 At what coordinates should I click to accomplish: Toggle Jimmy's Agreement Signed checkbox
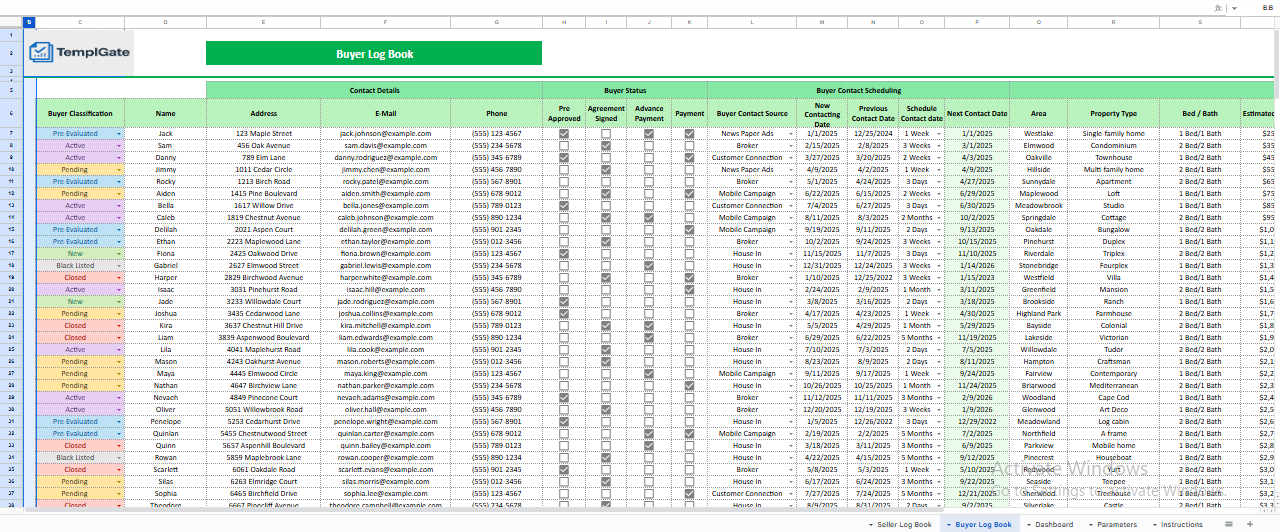click(x=606, y=169)
